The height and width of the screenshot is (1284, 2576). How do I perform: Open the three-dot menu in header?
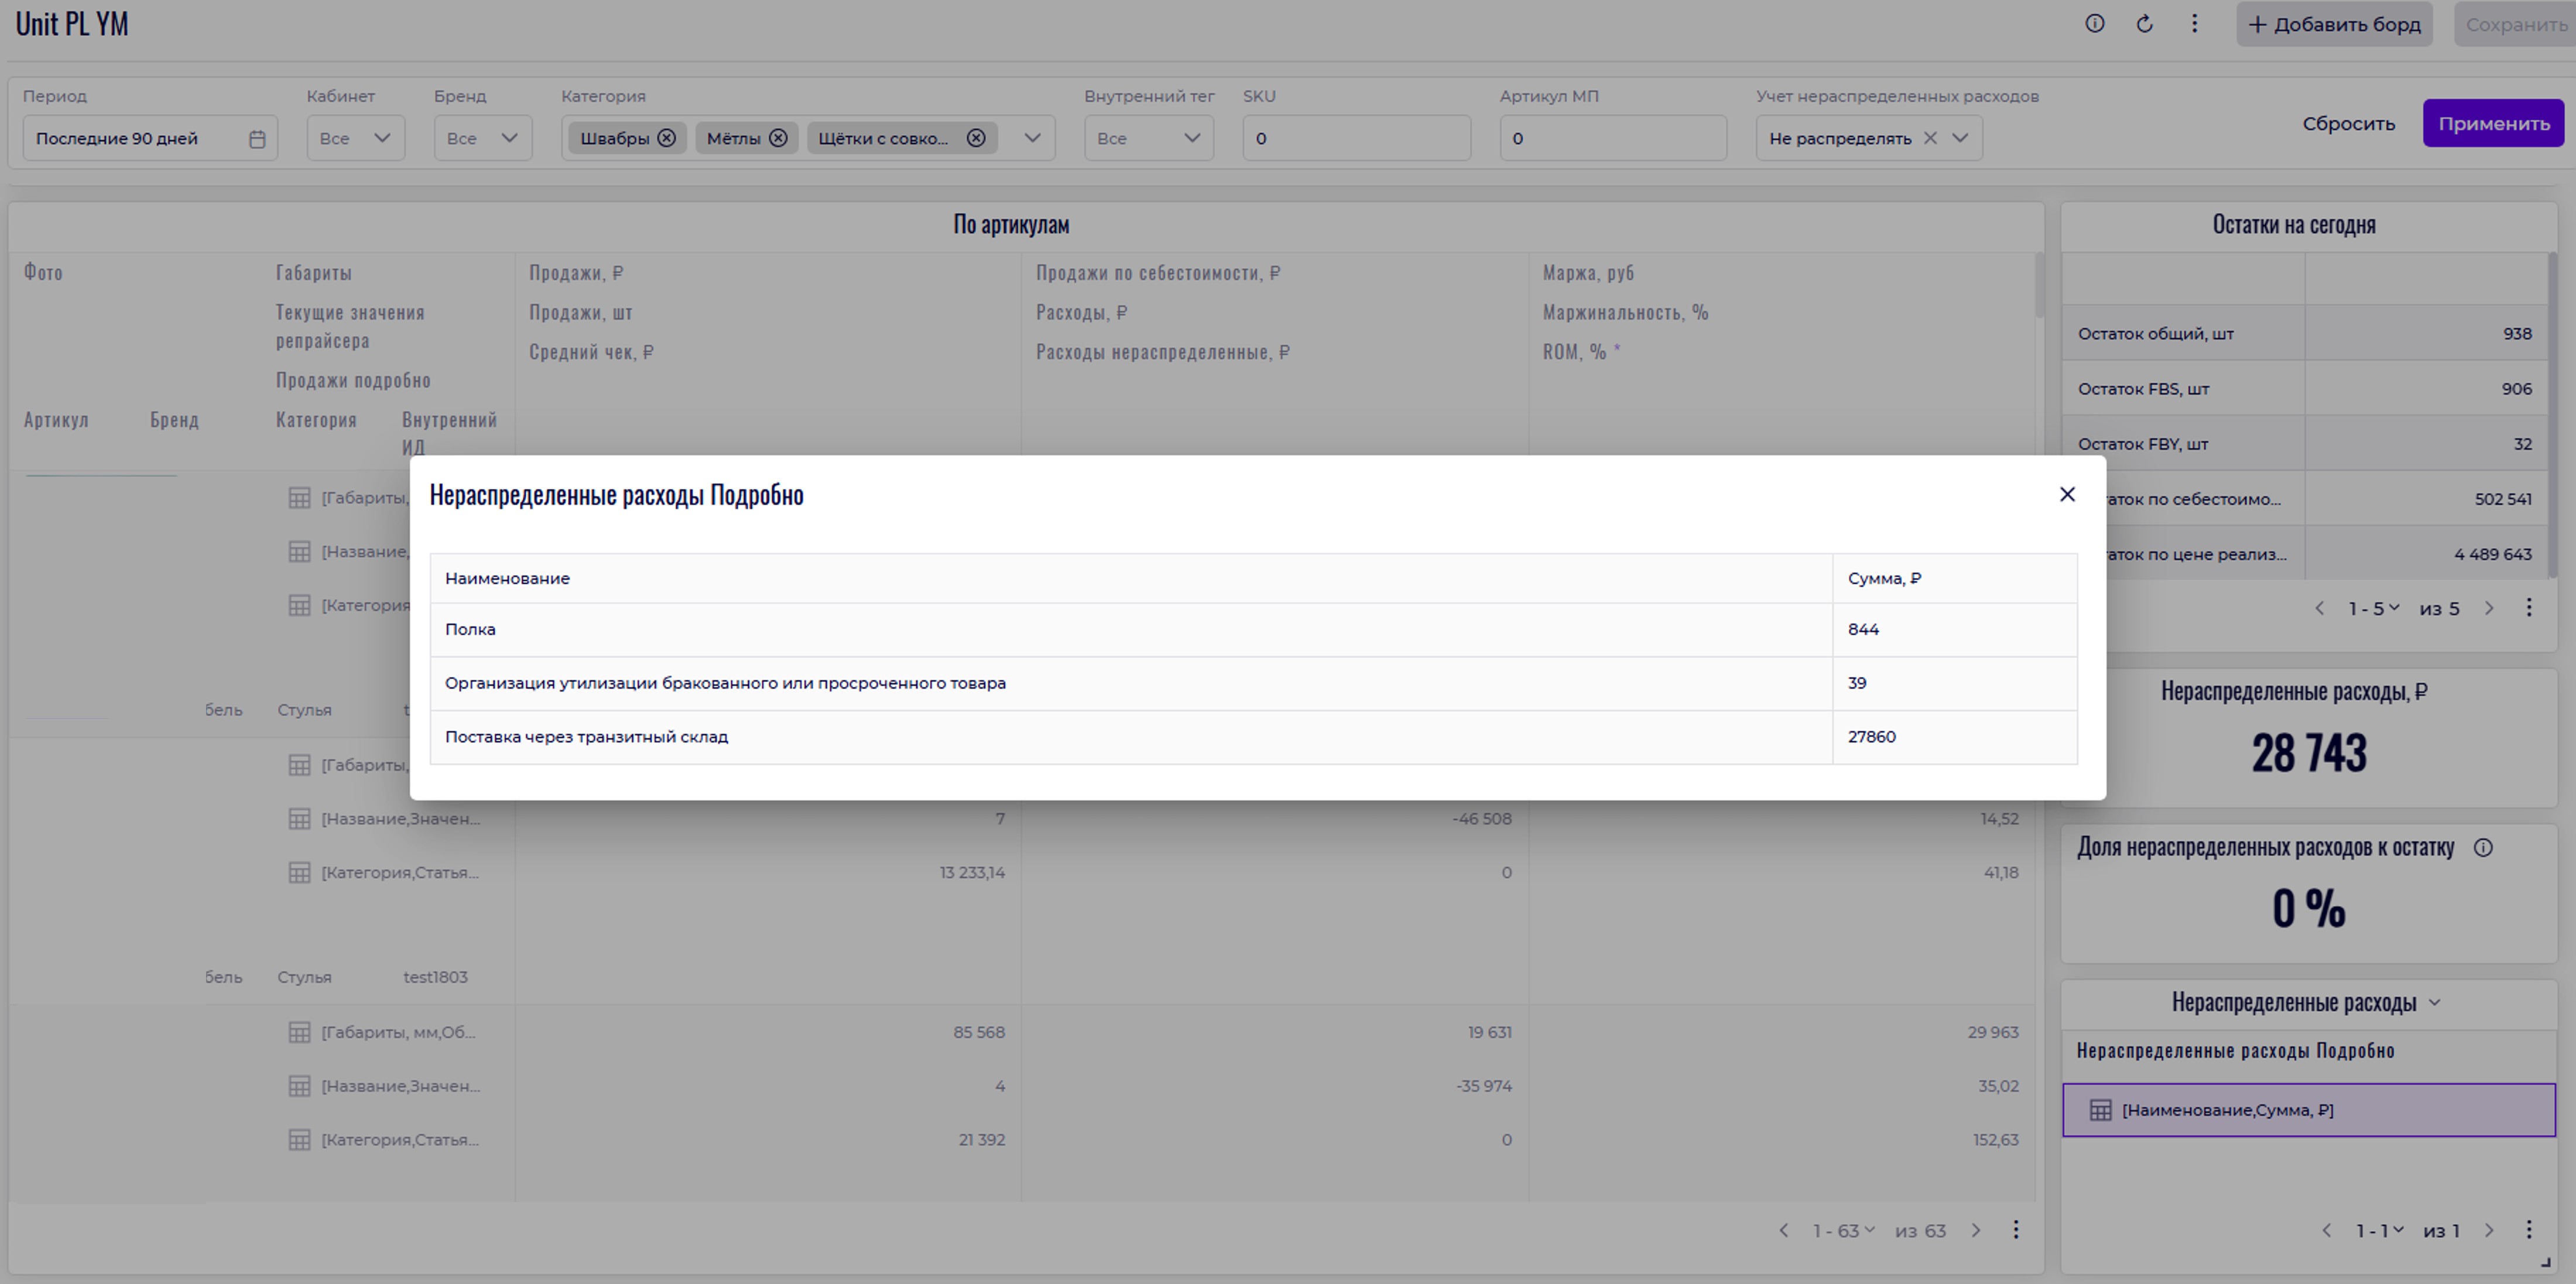click(2194, 24)
